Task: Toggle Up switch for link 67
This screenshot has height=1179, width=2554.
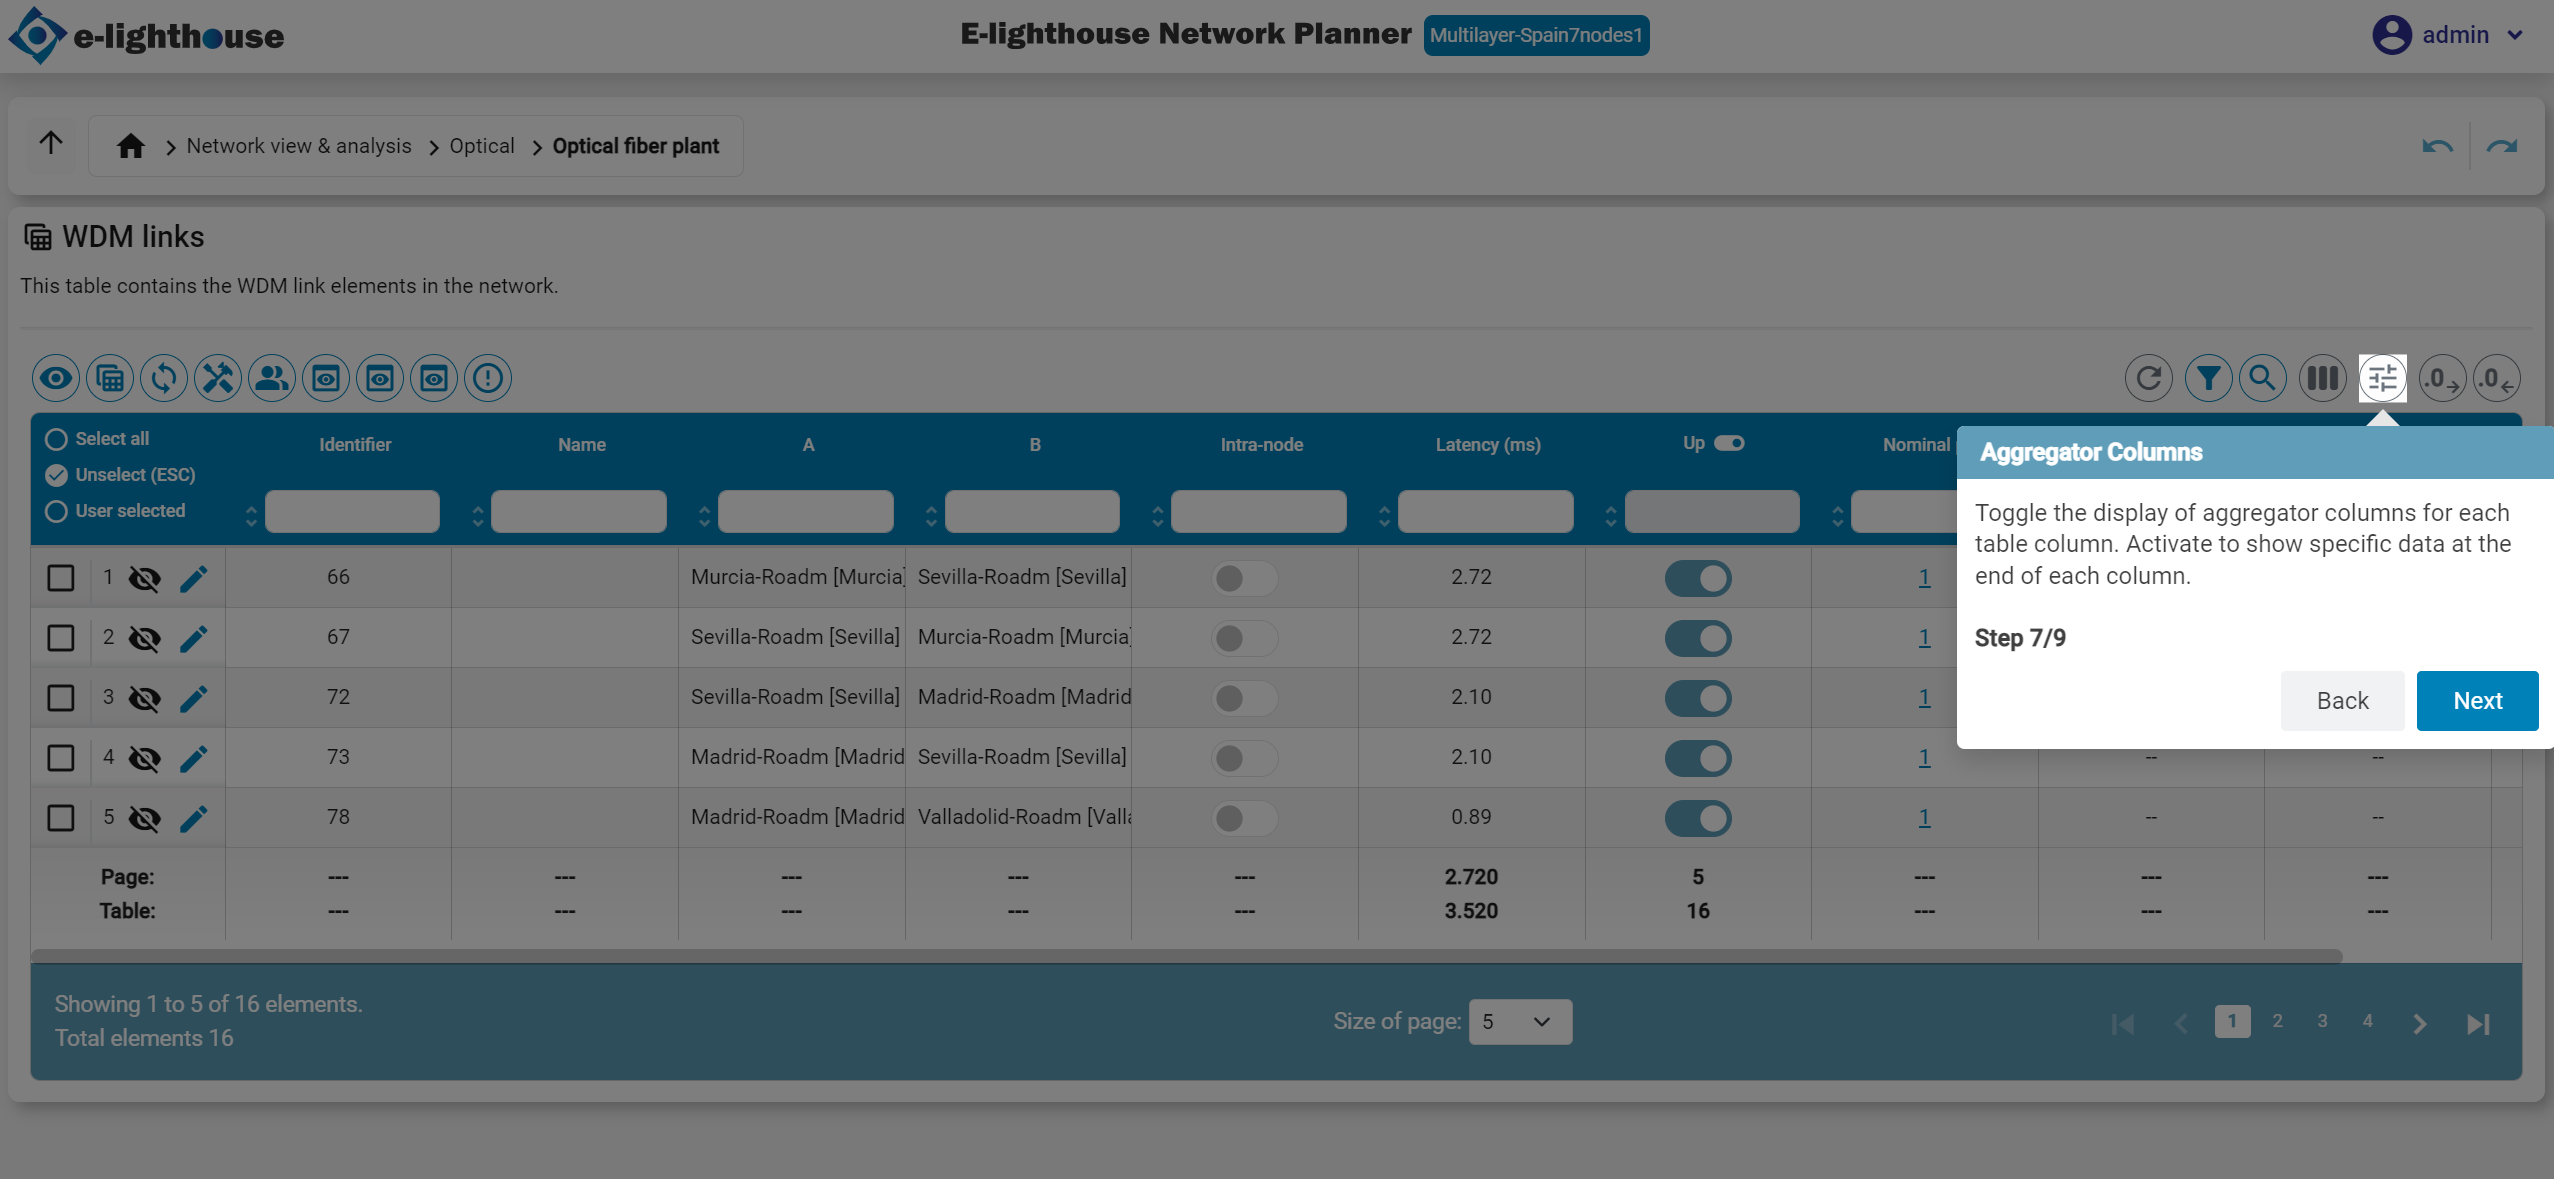Action: coord(1698,638)
